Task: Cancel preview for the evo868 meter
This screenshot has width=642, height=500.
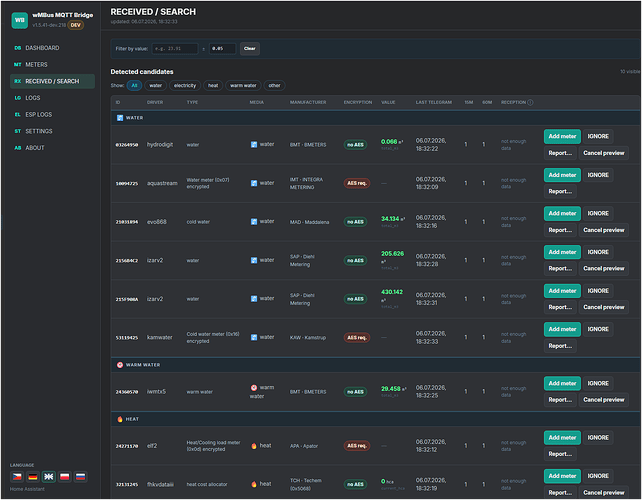Action: pyautogui.click(x=604, y=230)
